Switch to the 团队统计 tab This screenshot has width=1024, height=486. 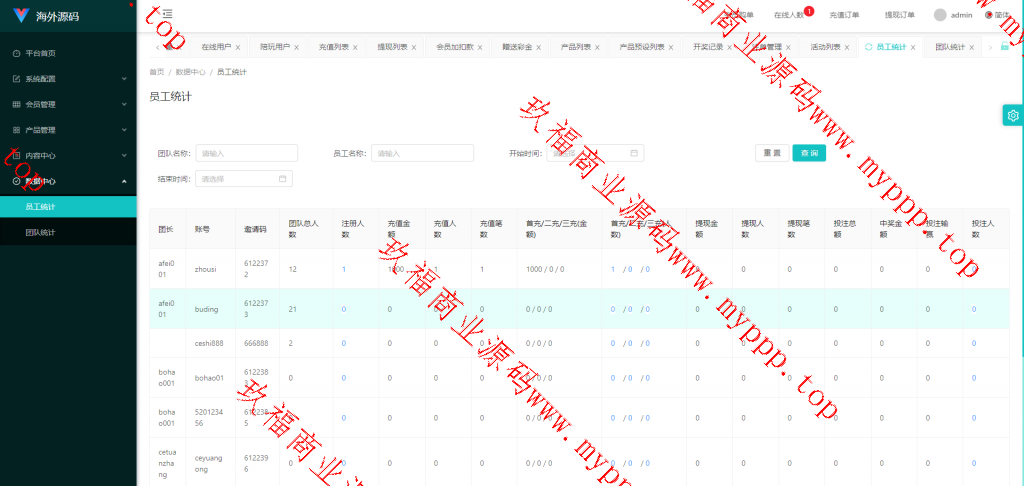[x=950, y=47]
